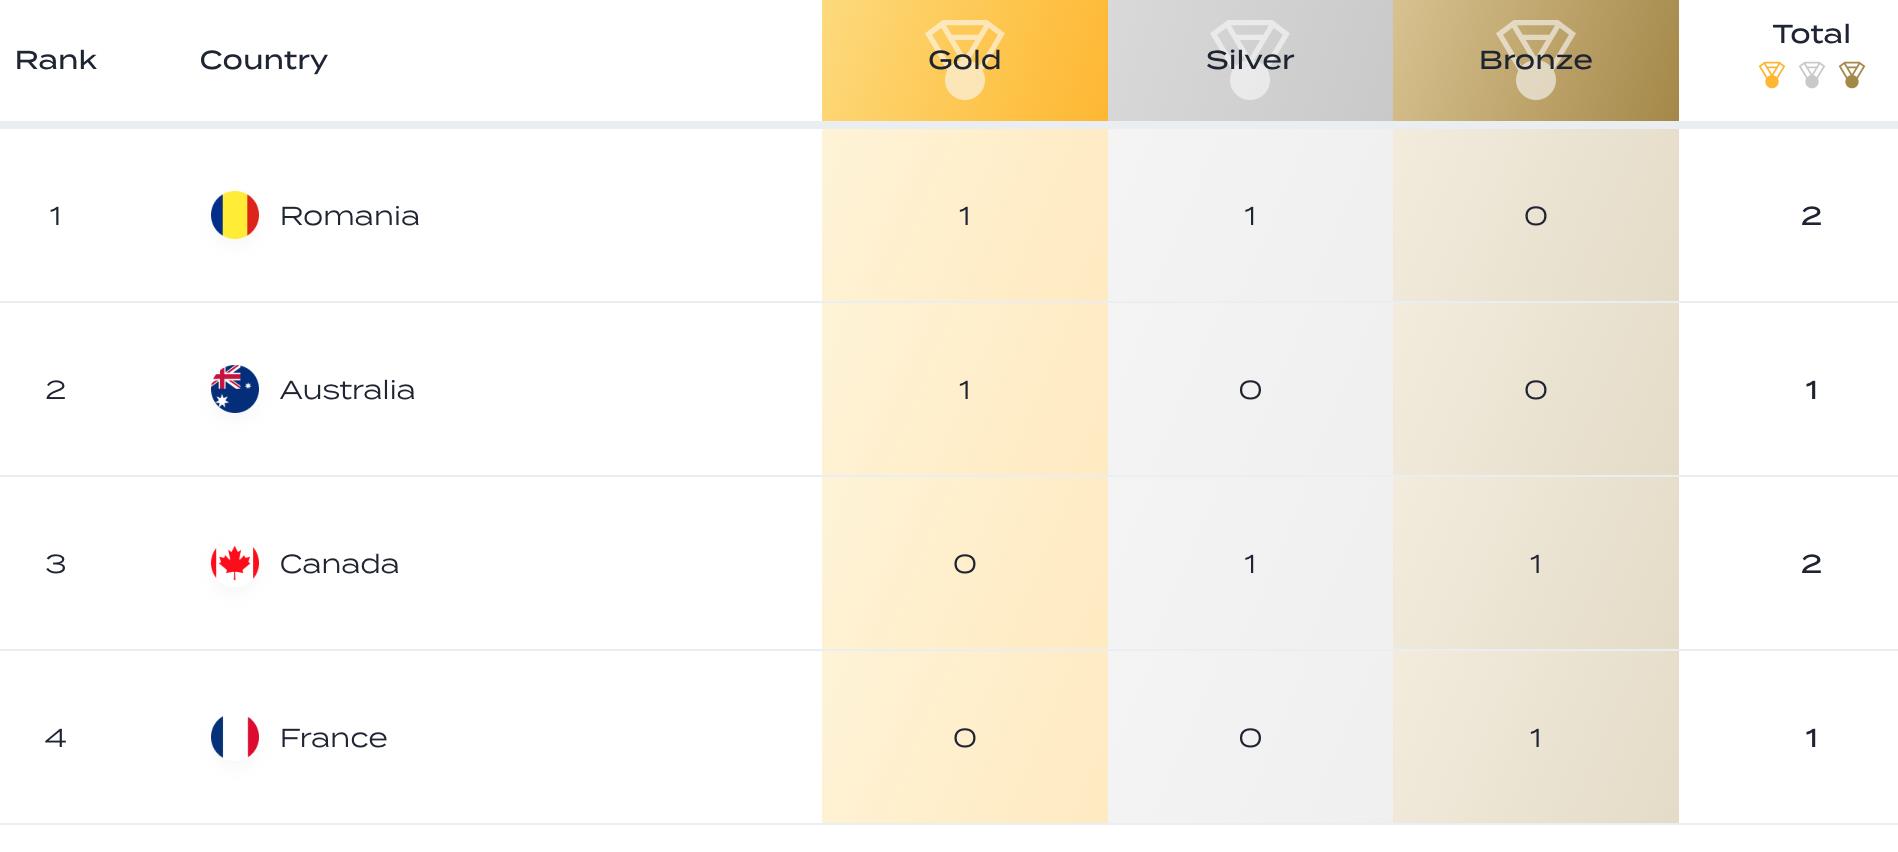
Task: Click the Country column header
Action: pos(263,60)
